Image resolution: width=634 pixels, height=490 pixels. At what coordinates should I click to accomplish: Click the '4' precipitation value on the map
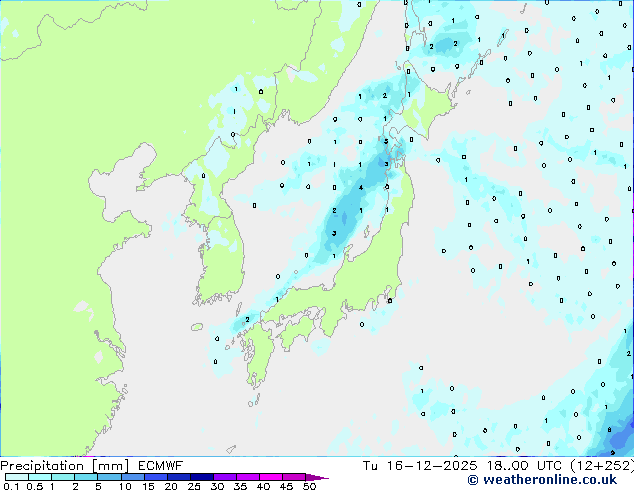(x=361, y=188)
